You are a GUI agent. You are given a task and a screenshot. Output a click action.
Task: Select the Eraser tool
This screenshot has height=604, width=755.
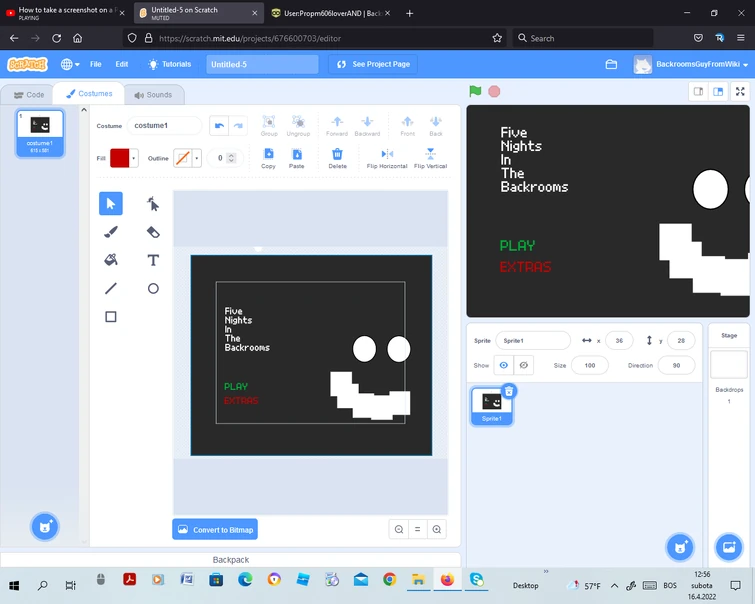153,232
